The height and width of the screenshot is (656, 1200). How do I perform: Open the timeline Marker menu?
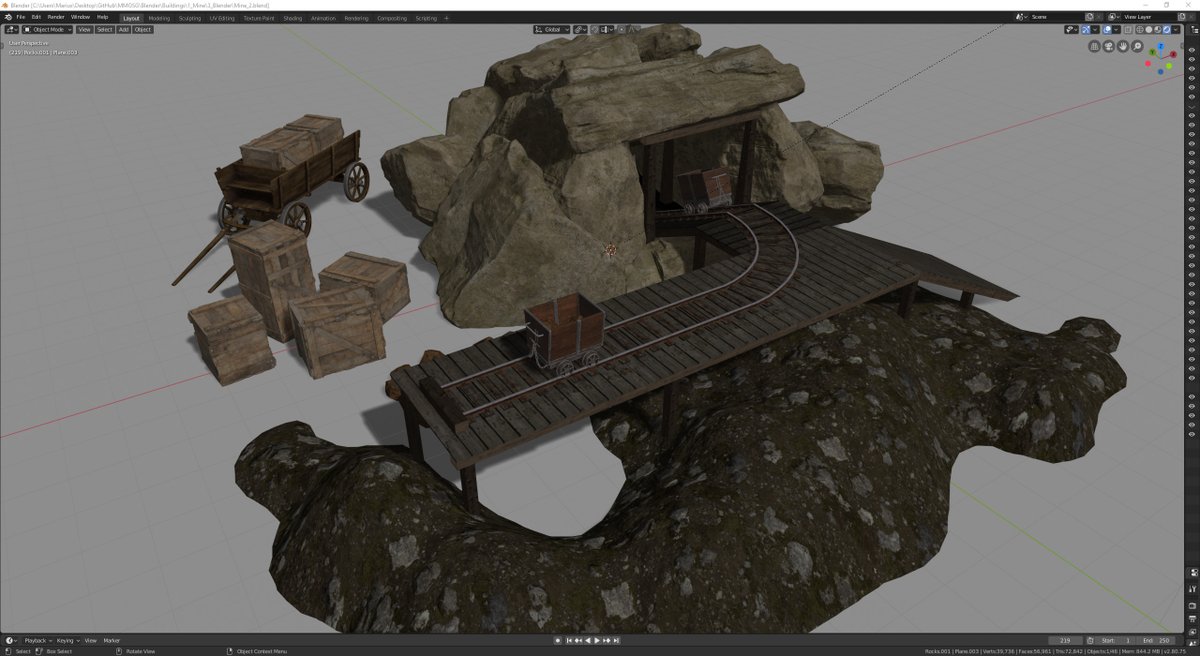pos(112,640)
